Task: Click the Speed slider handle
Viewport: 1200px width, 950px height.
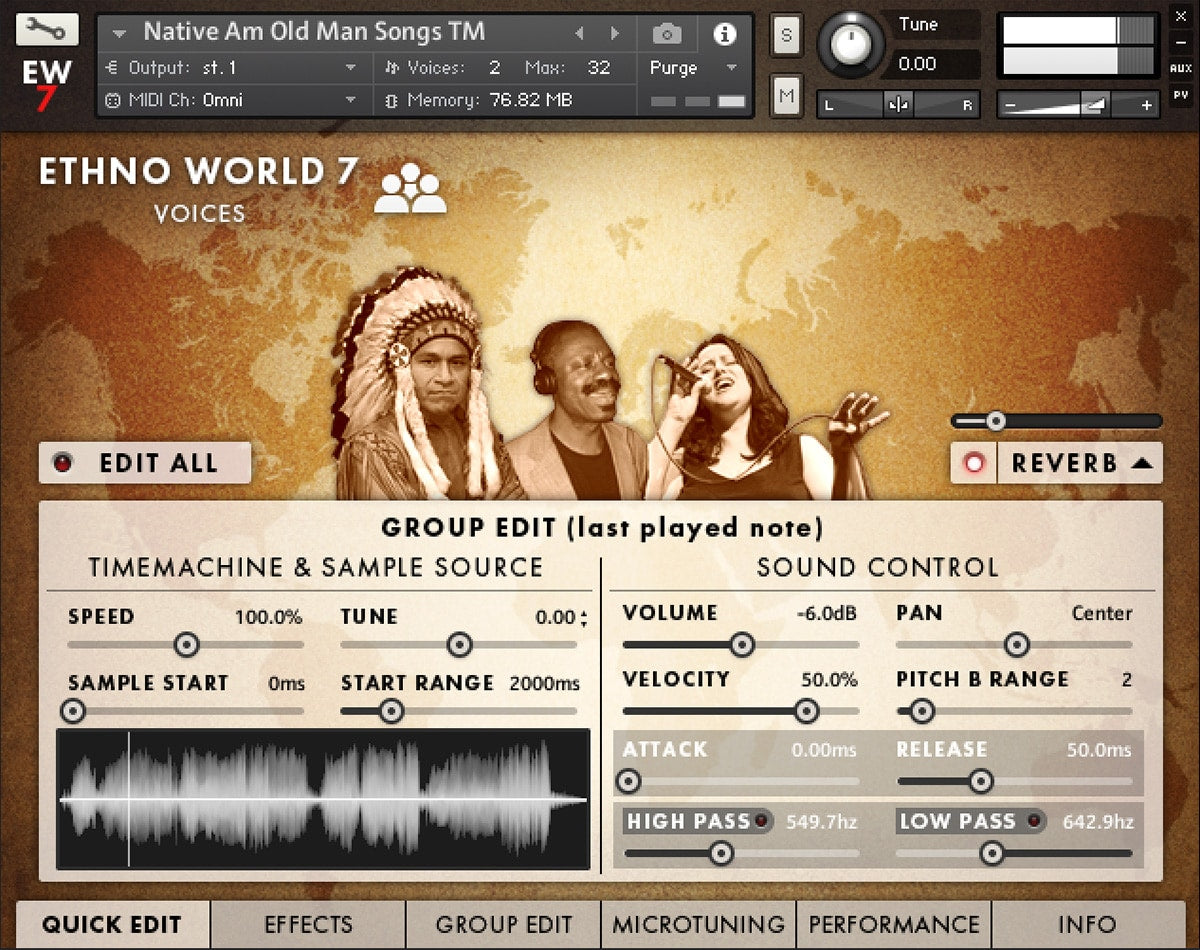Action: pyautogui.click(x=186, y=645)
